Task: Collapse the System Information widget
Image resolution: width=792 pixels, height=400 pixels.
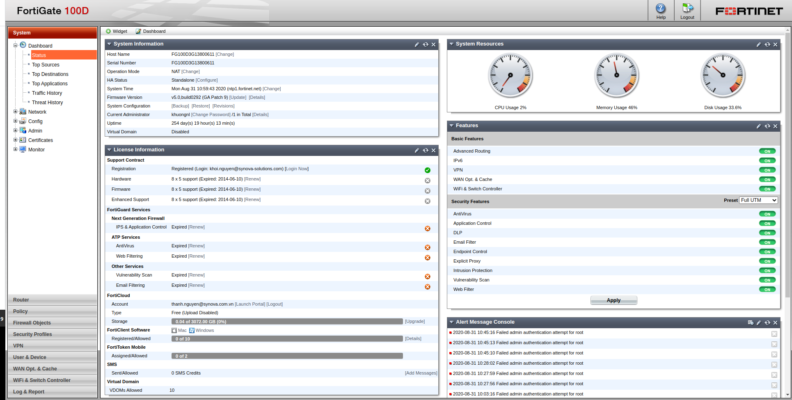Action: pyautogui.click(x=109, y=45)
